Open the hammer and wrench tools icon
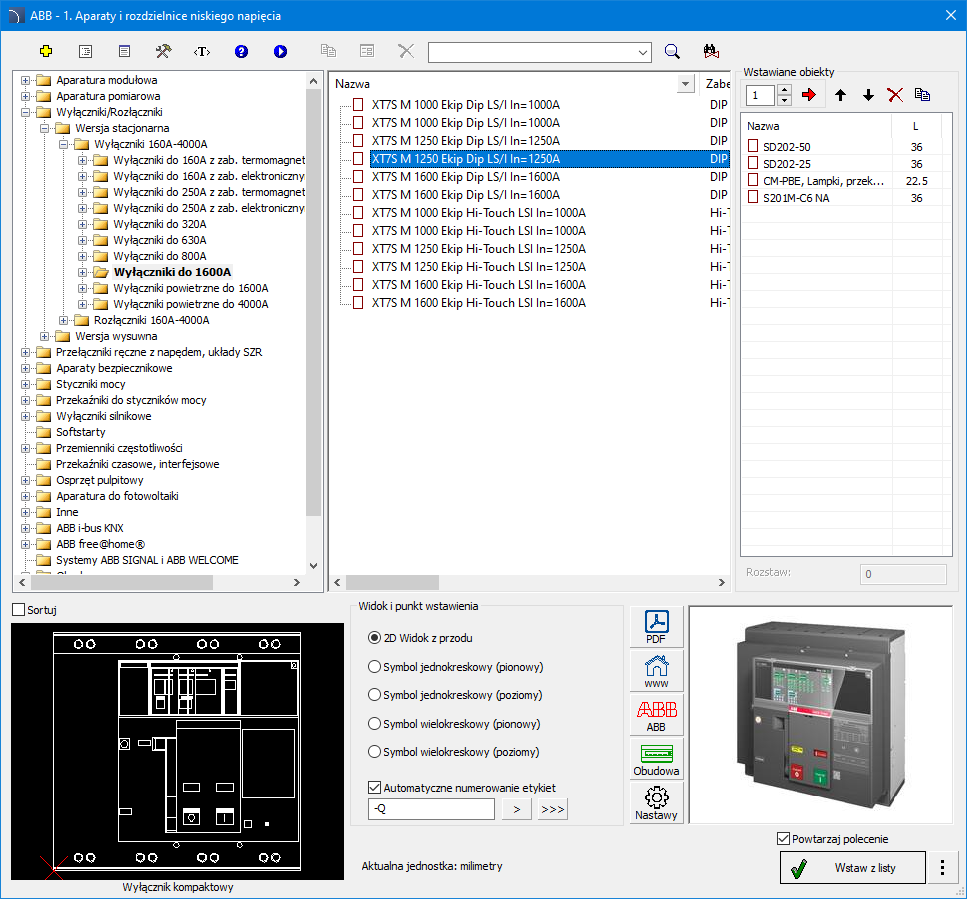 coord(163,51)
